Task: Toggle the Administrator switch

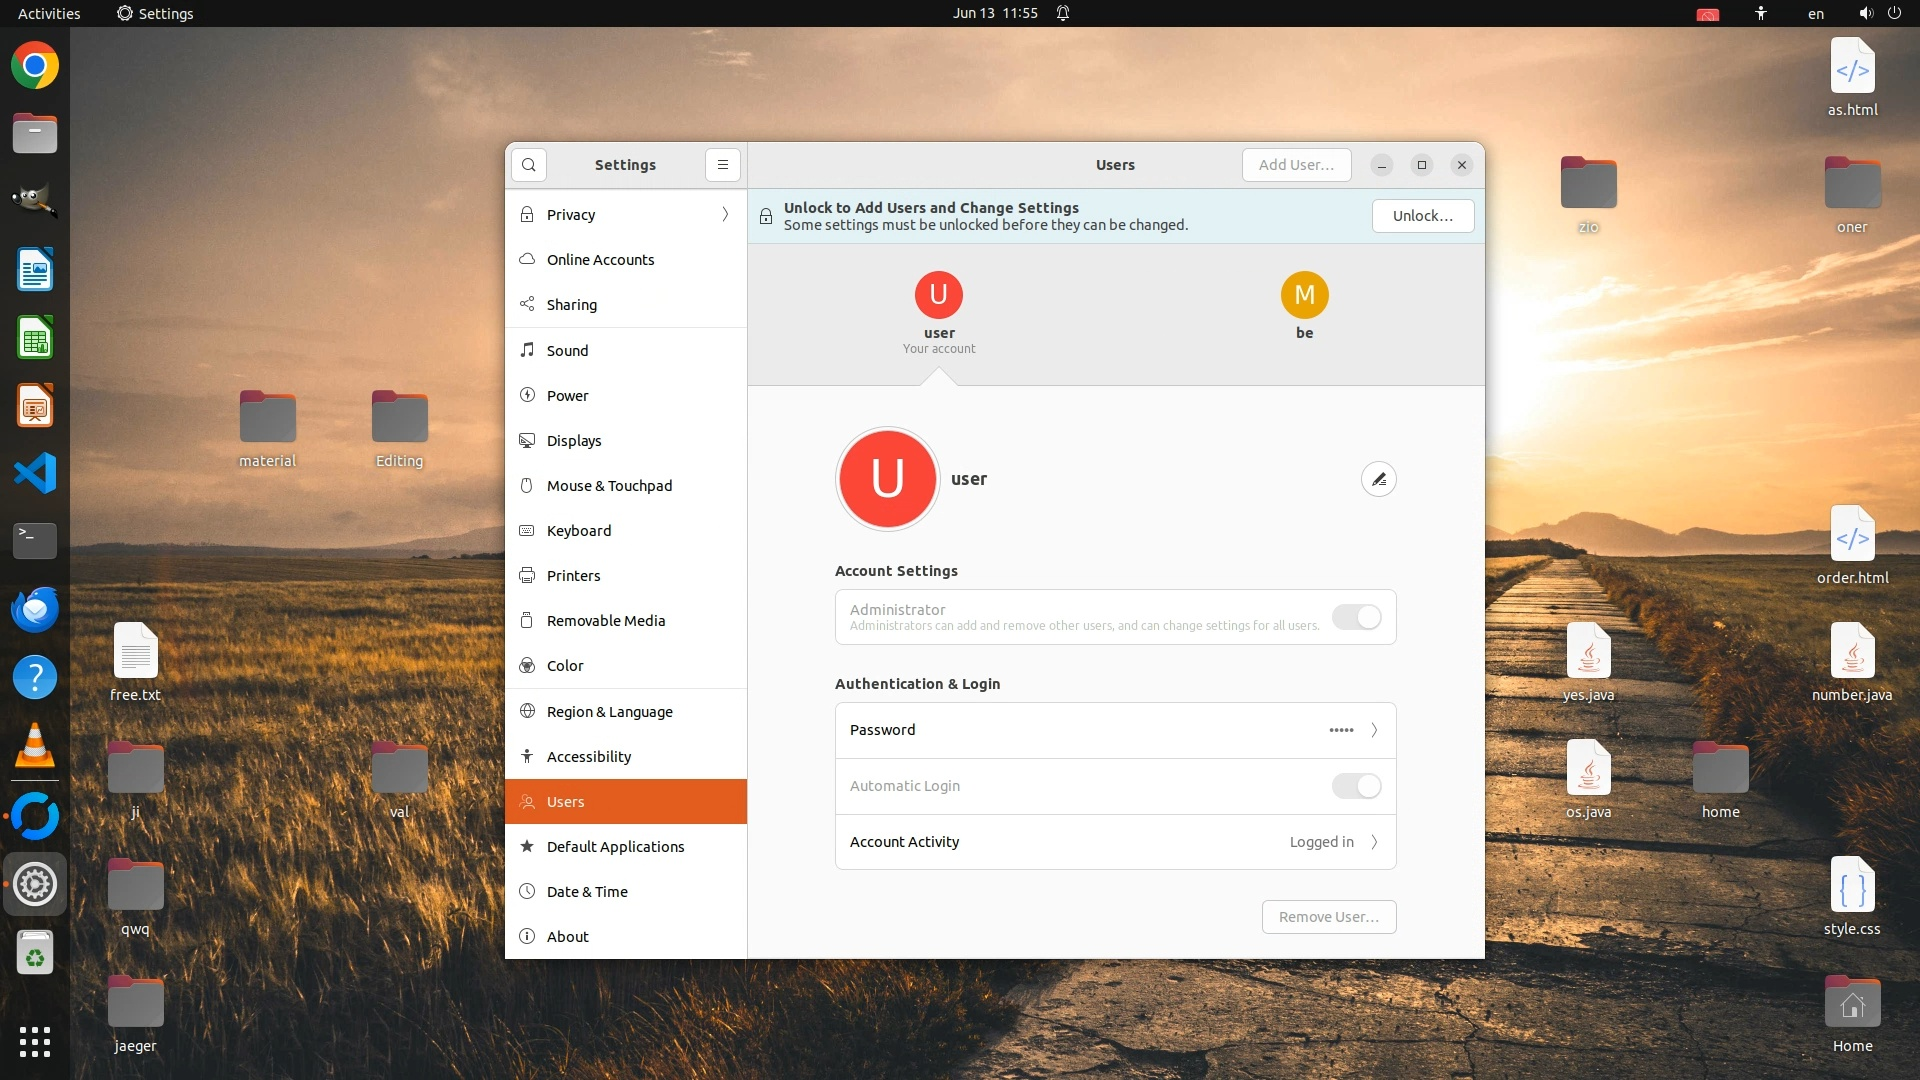Action: click(x=1356, y=617)
